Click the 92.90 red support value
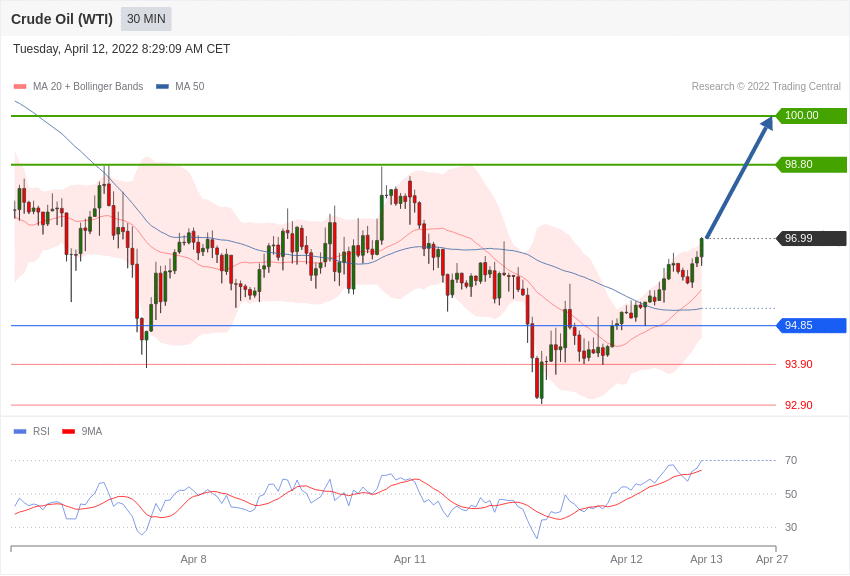The width and height of the screenshot is (850, 576). click(x=799, y=405)
